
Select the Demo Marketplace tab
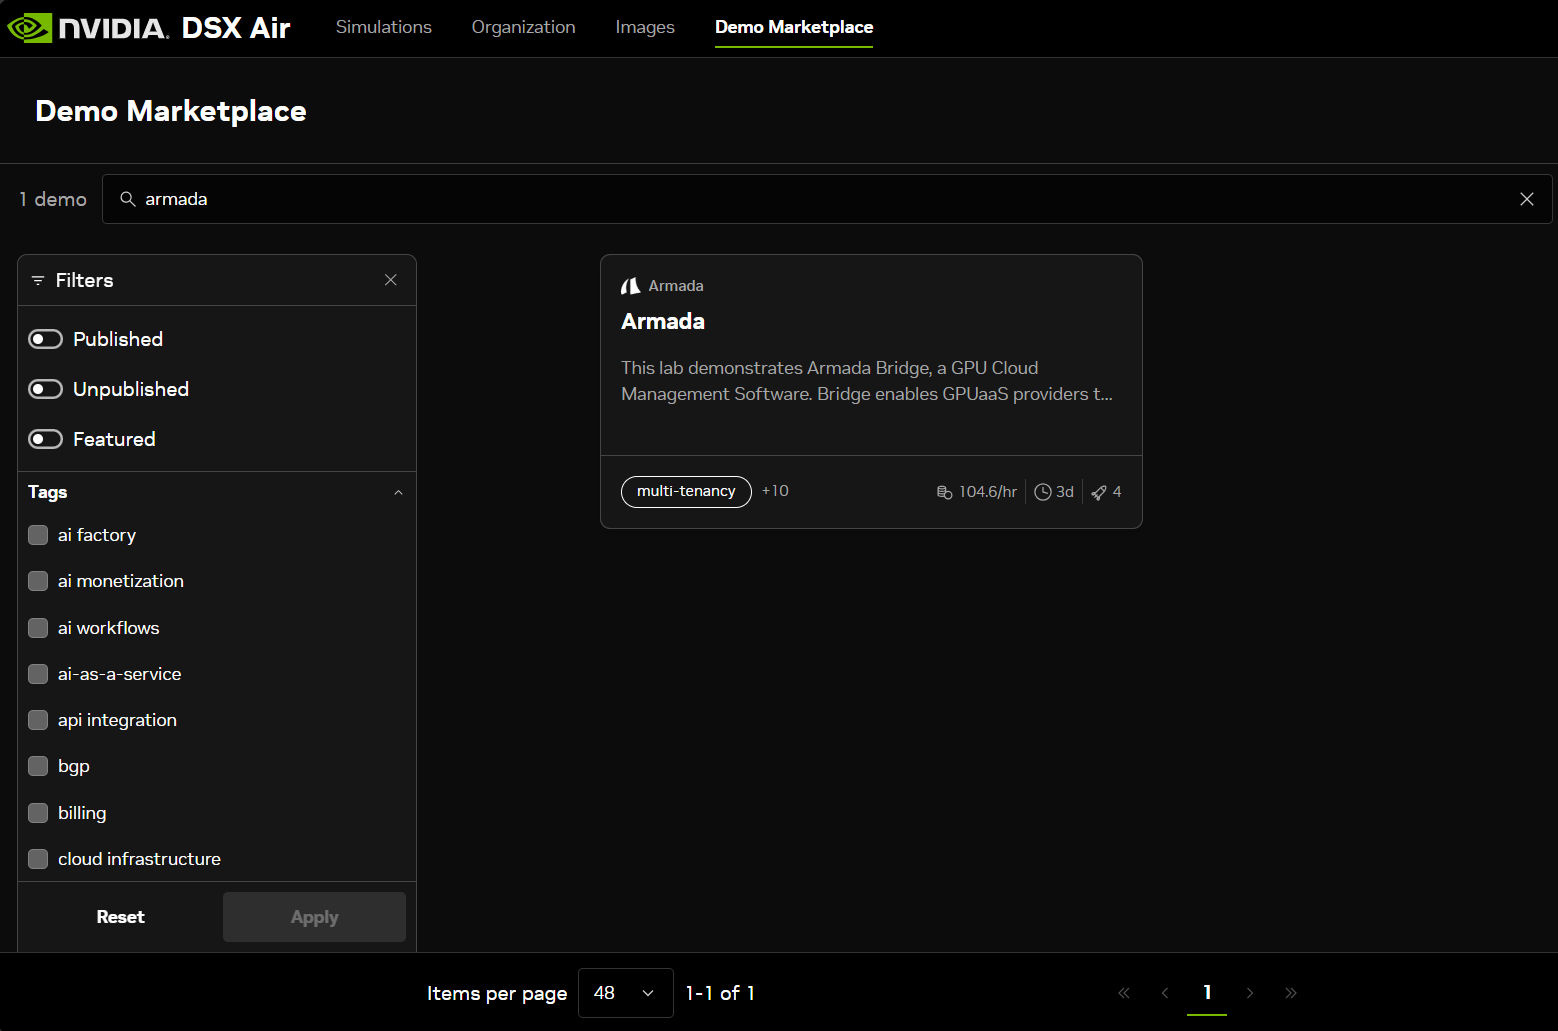click(x=794, y=27)
